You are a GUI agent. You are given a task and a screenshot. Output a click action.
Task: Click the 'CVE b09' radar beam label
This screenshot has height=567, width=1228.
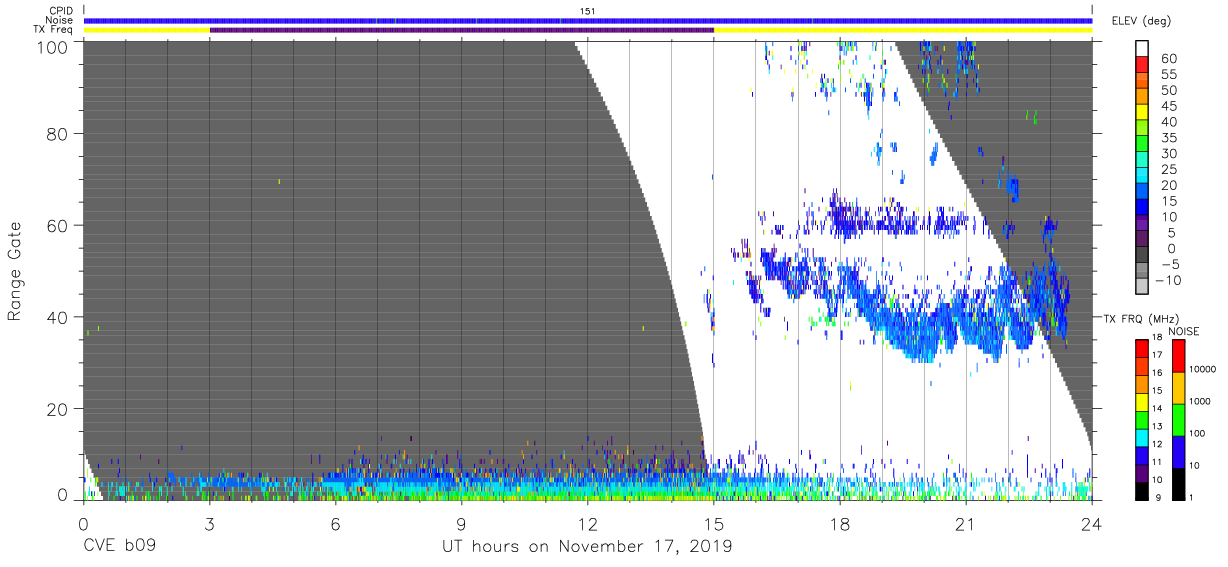118,547
